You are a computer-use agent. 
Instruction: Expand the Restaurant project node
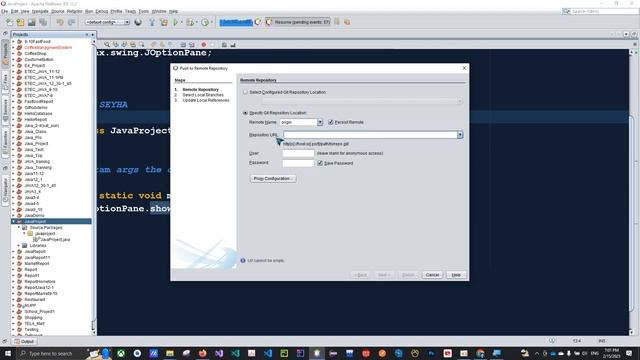13,299
